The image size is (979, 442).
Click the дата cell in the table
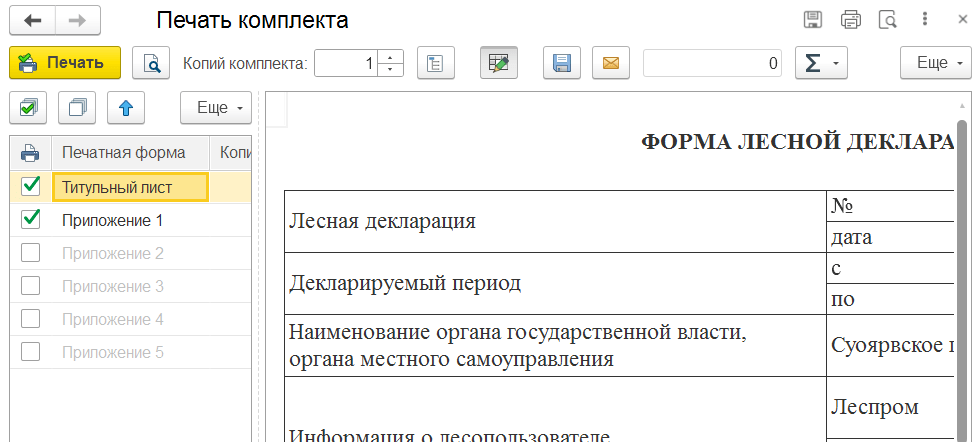coord(891,237)
